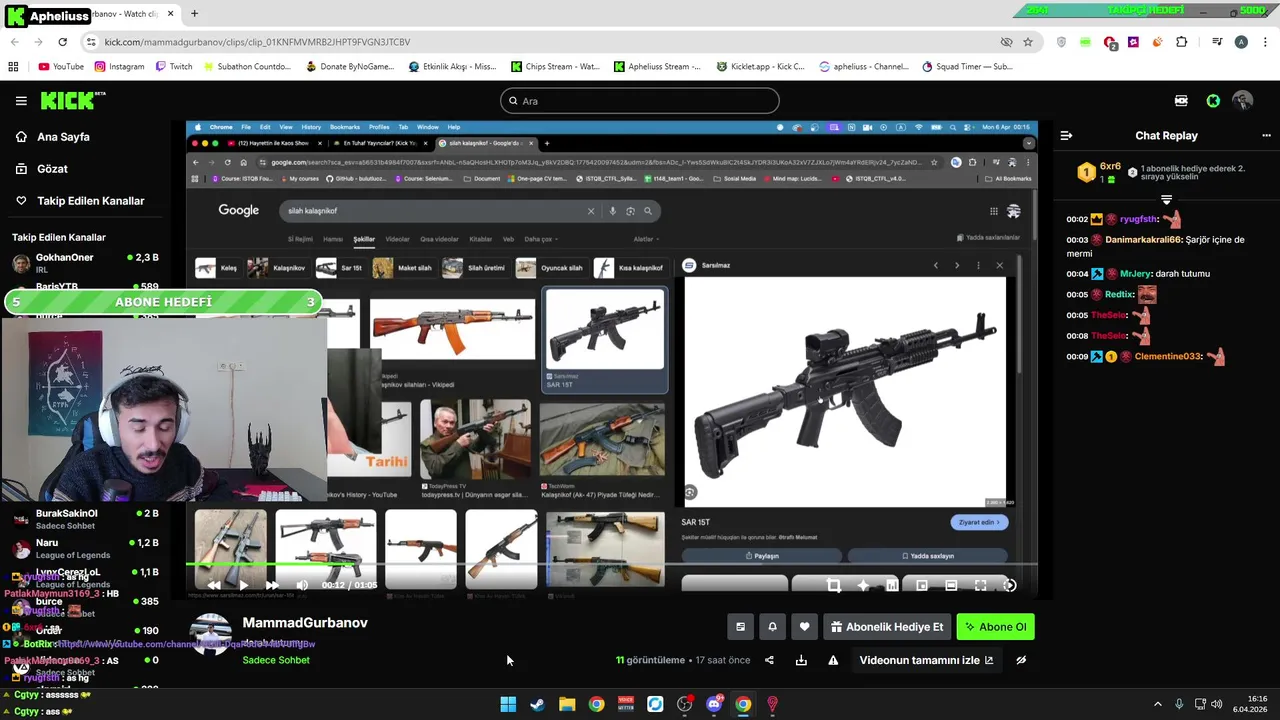This screenshot has height=720, width=1280.
Task: Open Chrome three-dot menu
Action: click(x=1265, y=42)
